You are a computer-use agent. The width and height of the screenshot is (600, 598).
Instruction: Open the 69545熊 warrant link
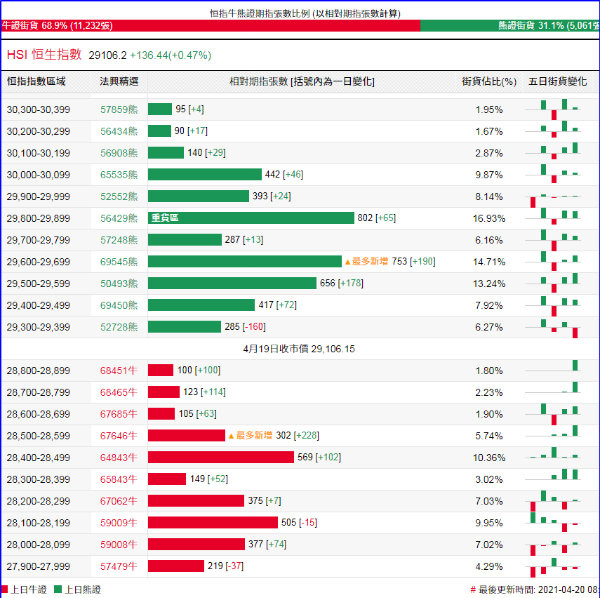[x=119, y=262]
